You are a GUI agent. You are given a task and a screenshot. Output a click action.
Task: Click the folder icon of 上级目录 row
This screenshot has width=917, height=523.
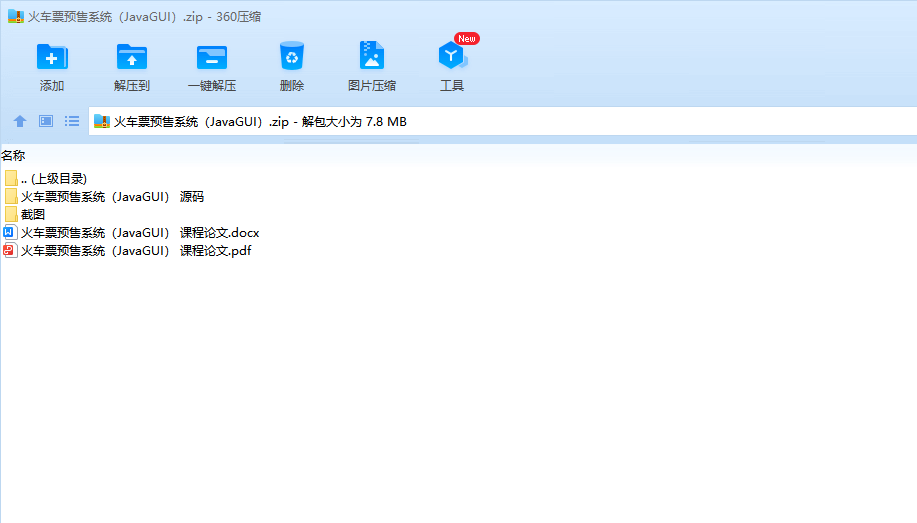point(11,178)
